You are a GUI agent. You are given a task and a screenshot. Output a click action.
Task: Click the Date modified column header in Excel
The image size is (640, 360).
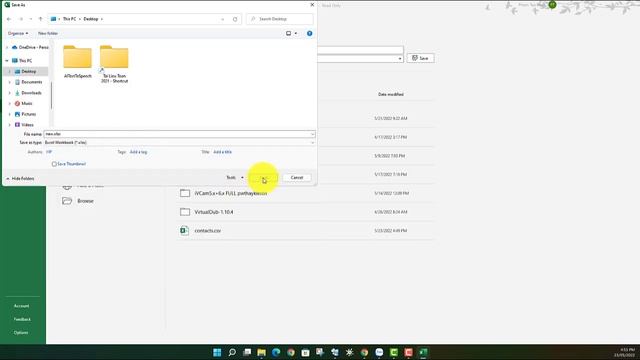point(391,94)
